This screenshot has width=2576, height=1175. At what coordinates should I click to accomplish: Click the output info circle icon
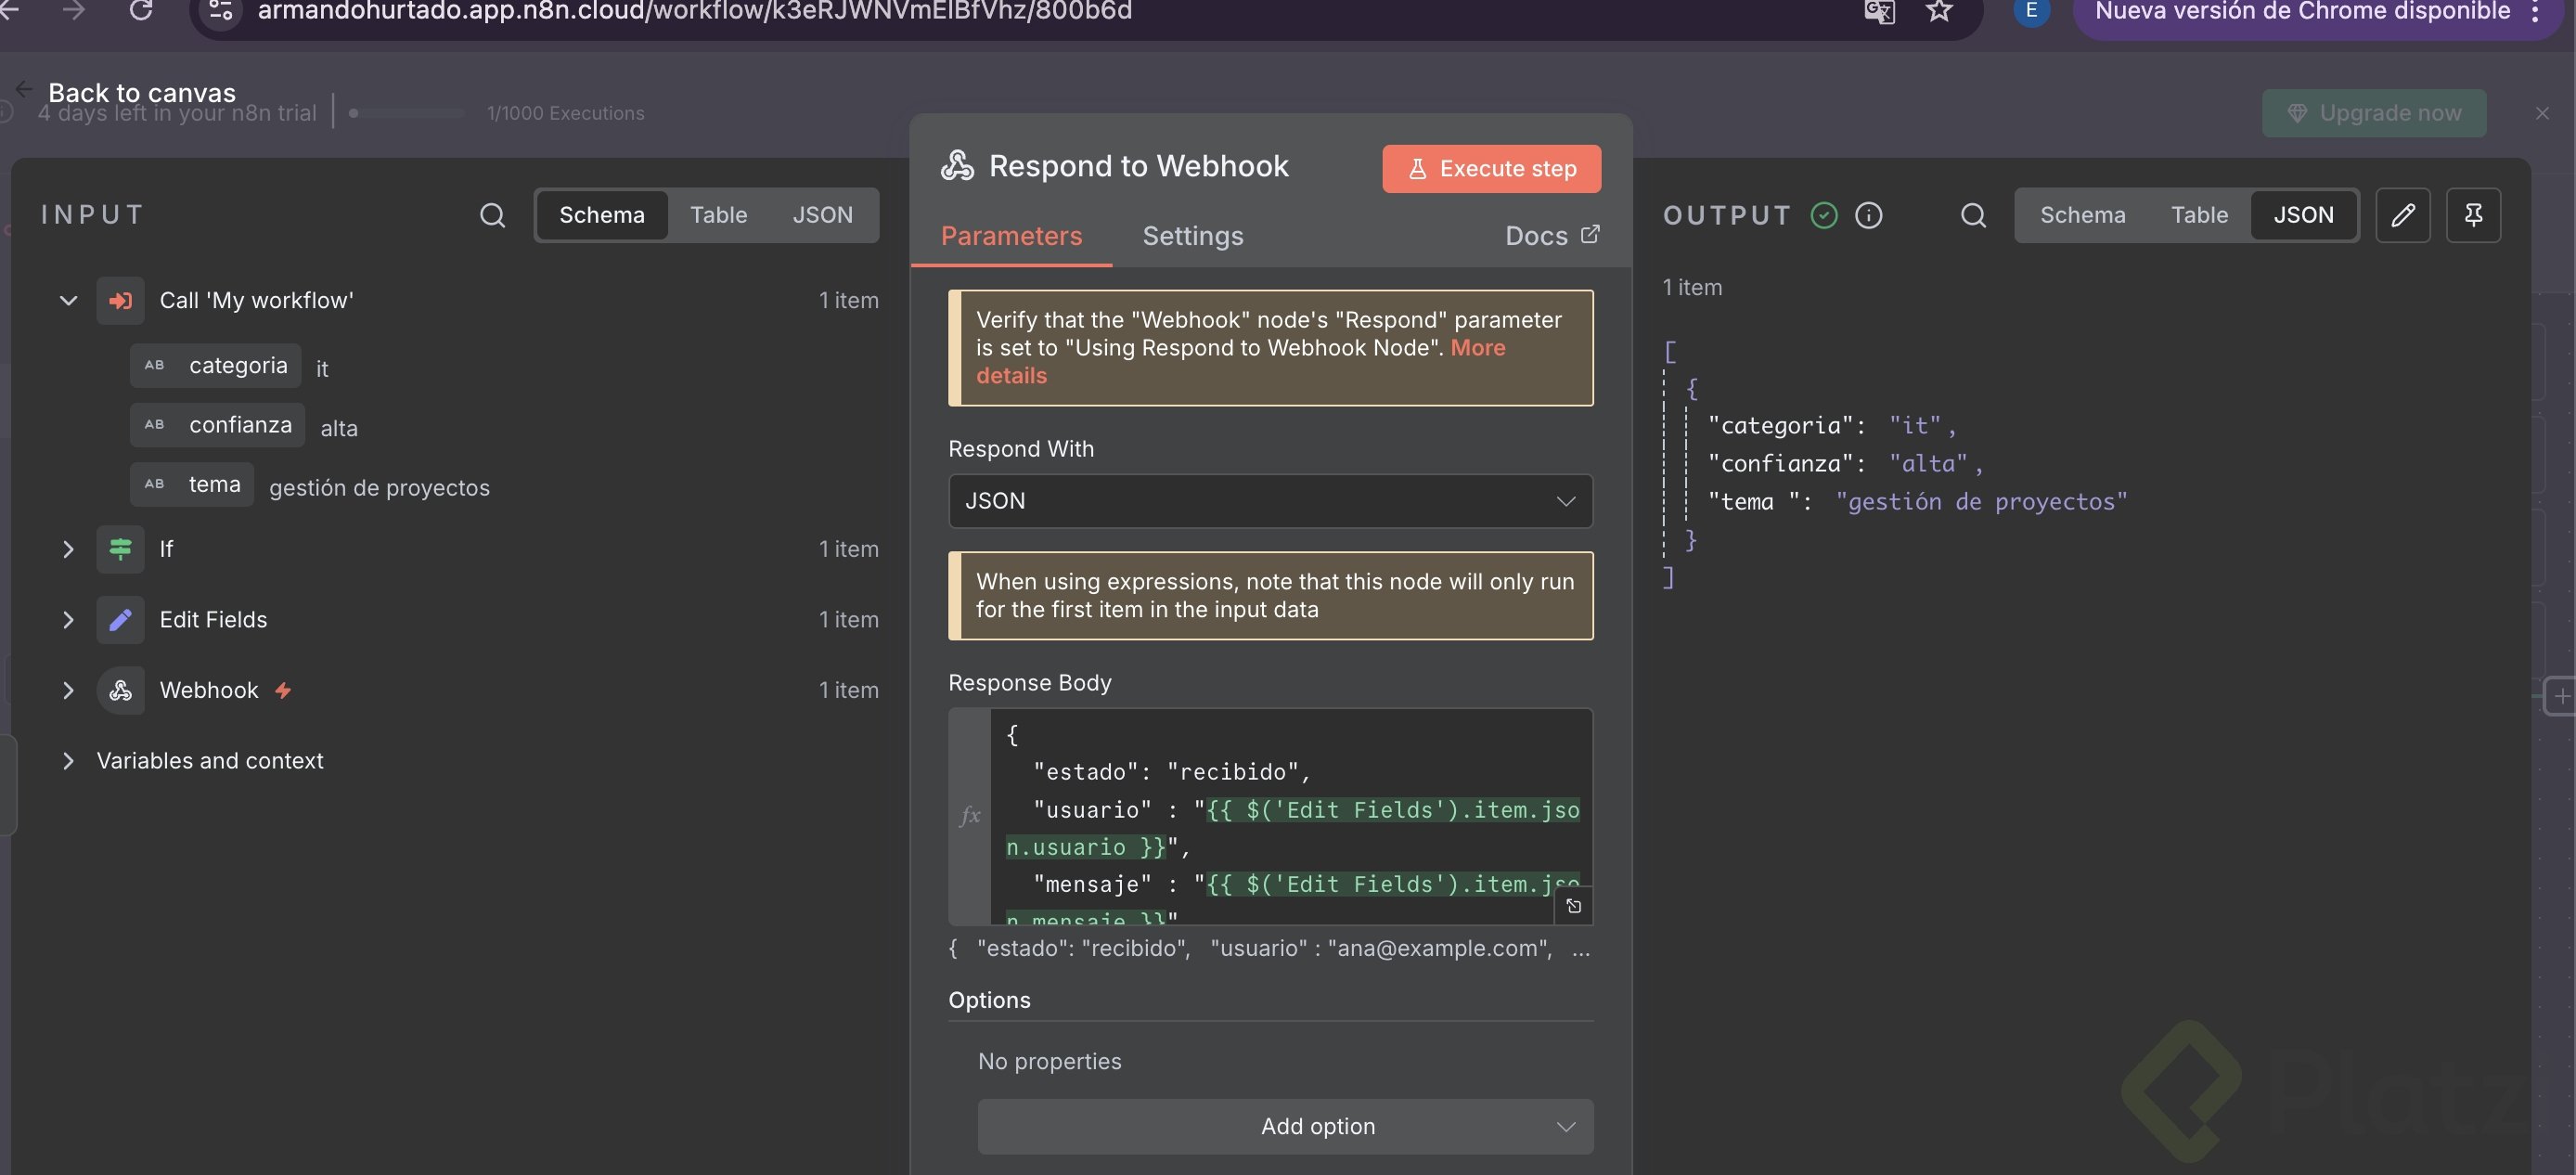[1868, 215]
